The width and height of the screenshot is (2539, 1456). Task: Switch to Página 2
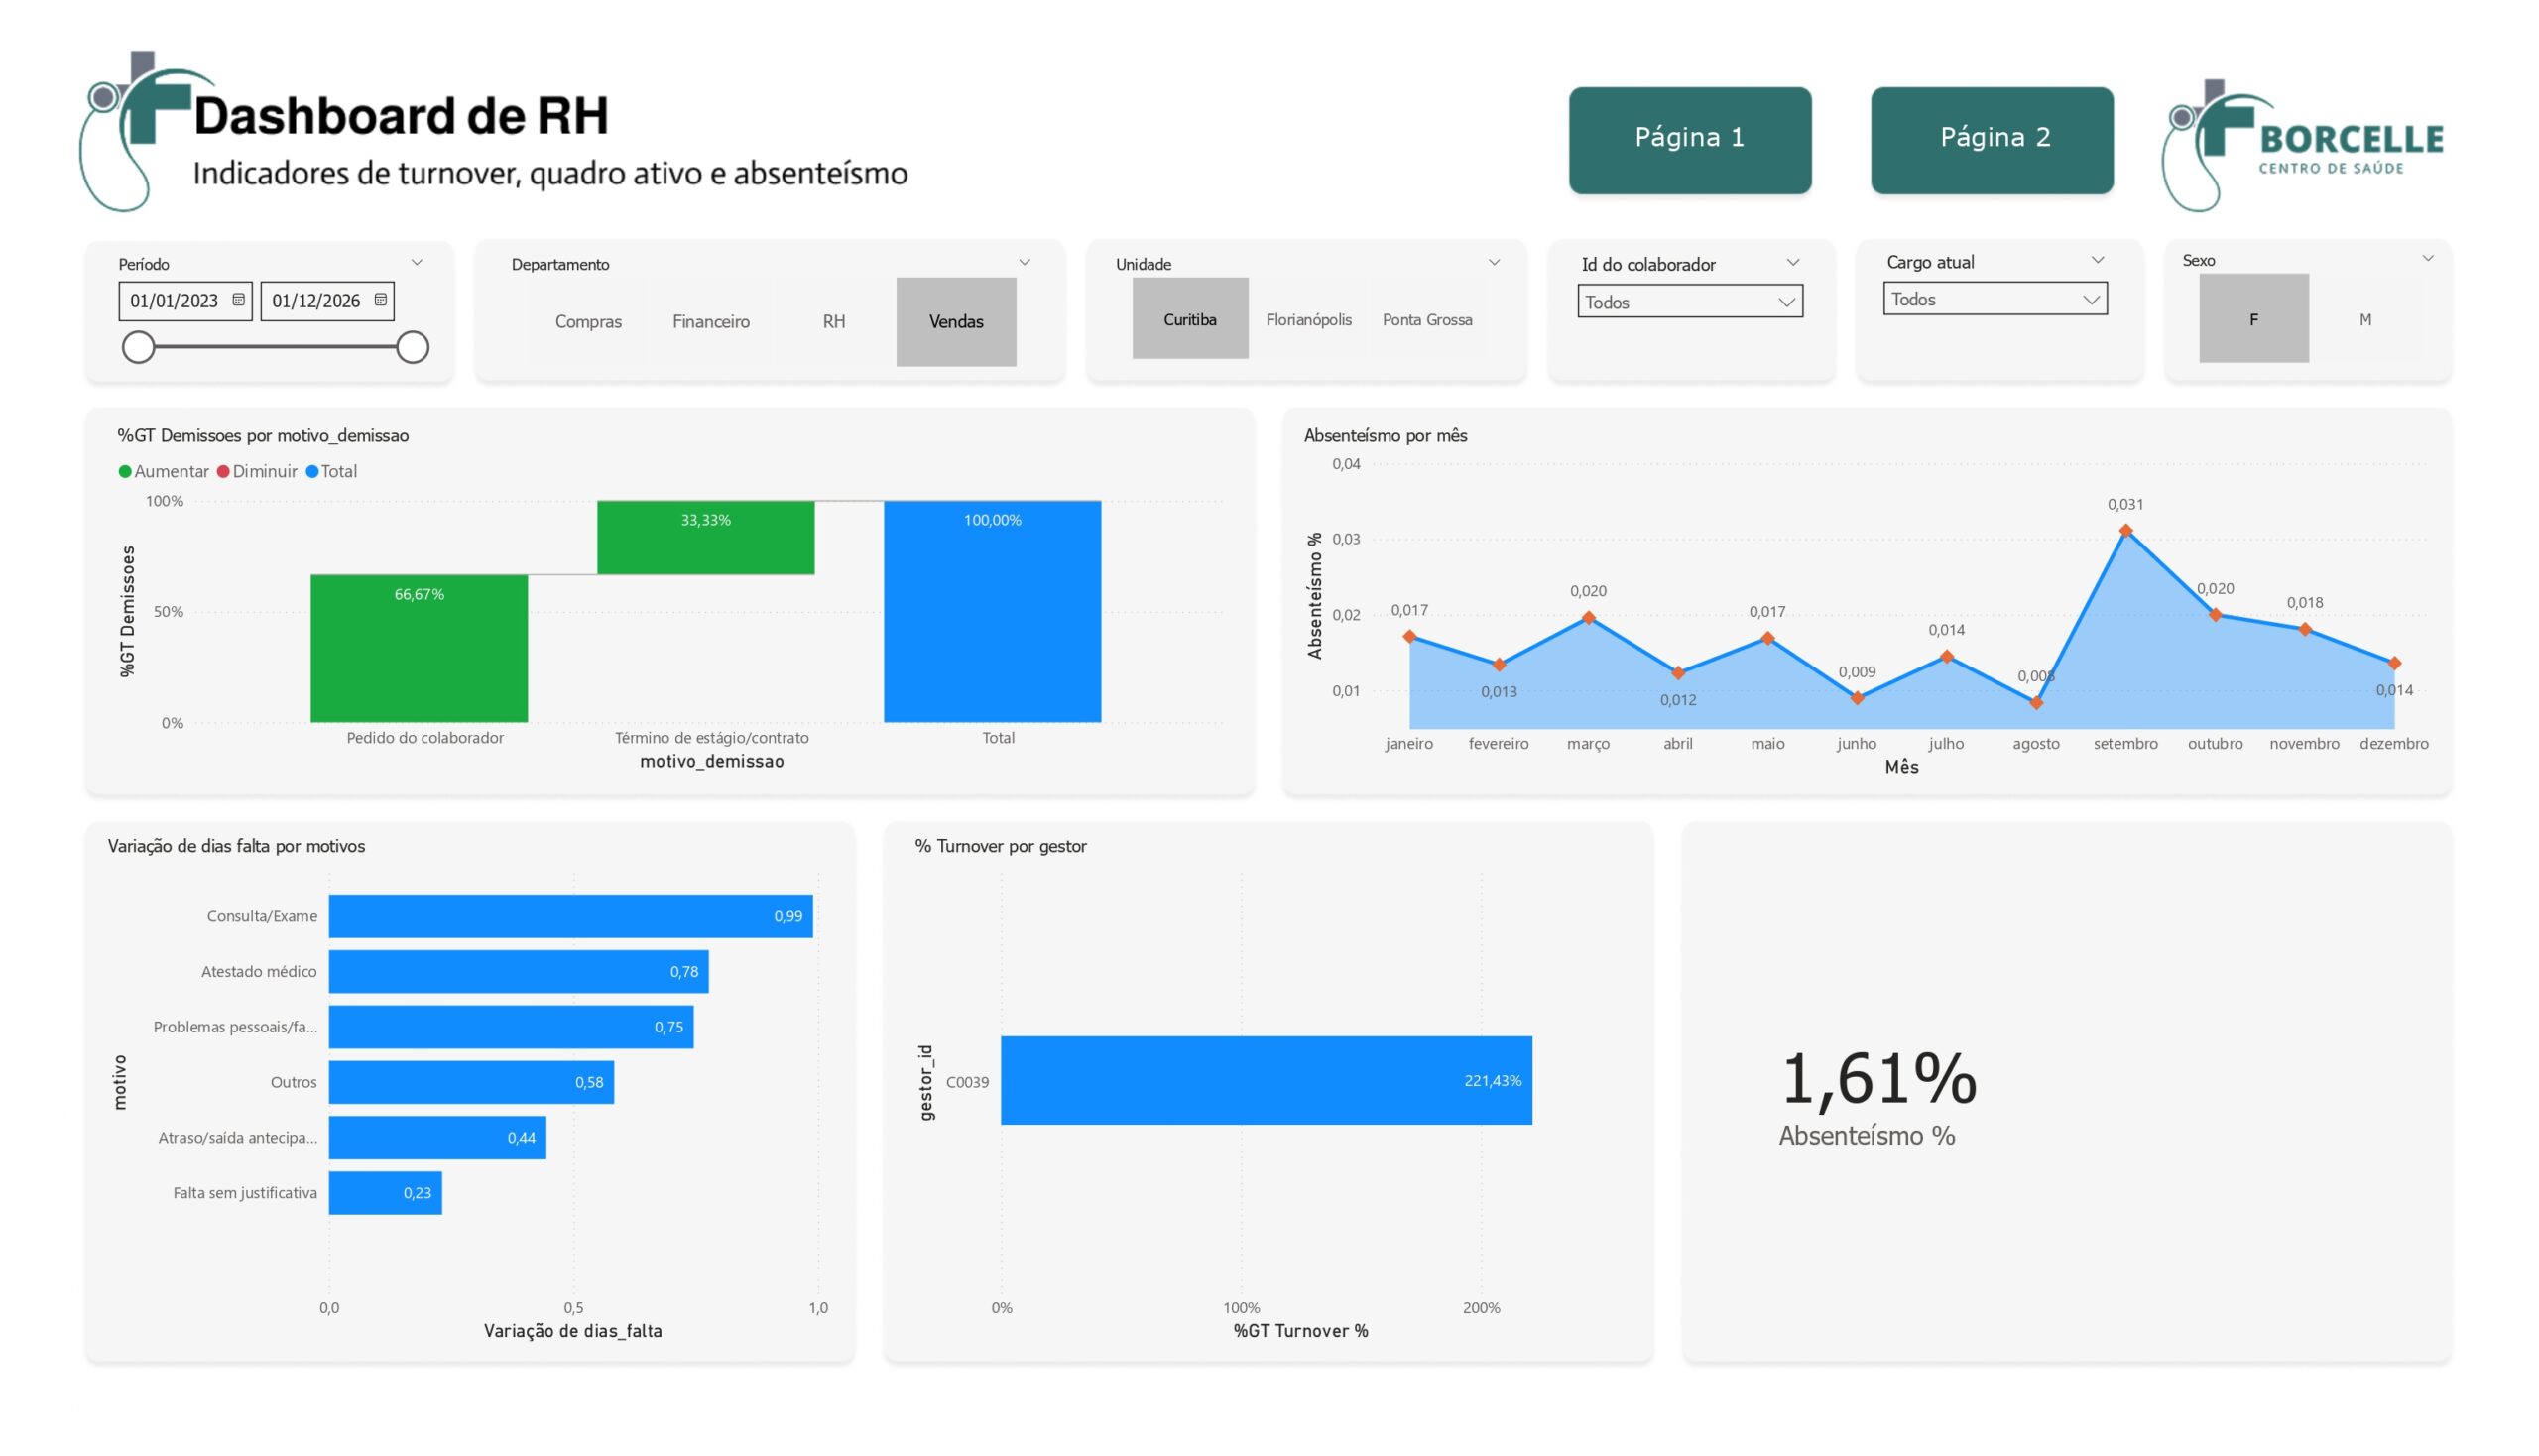pyautogui.click(x=1991, y=140)
